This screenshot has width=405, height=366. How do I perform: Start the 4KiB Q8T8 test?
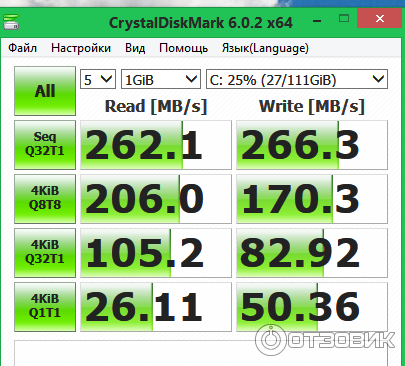click(x=45, y=199)
